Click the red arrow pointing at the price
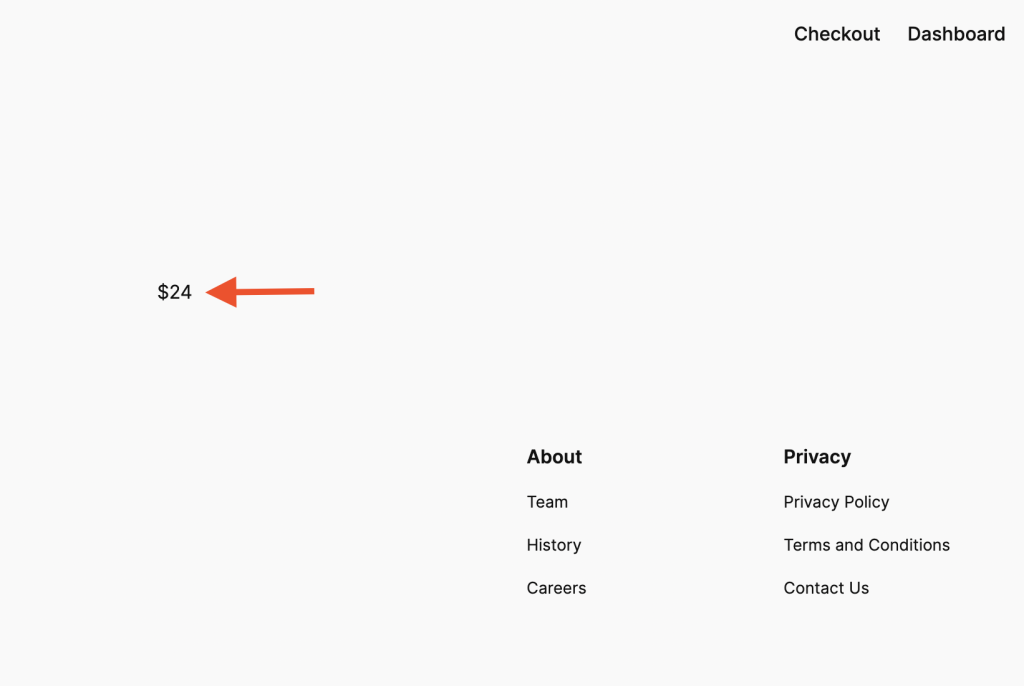 [261, 292]
